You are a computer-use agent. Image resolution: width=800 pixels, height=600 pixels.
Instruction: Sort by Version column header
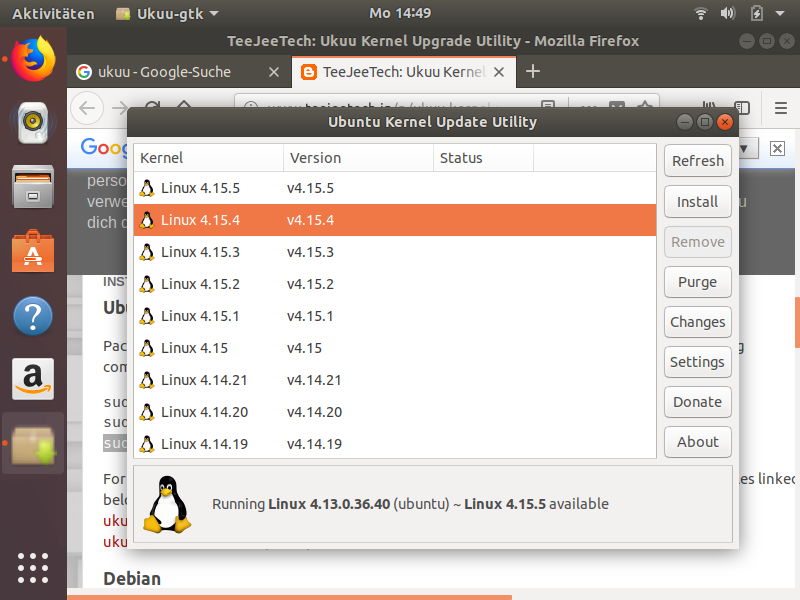(358, 158)
